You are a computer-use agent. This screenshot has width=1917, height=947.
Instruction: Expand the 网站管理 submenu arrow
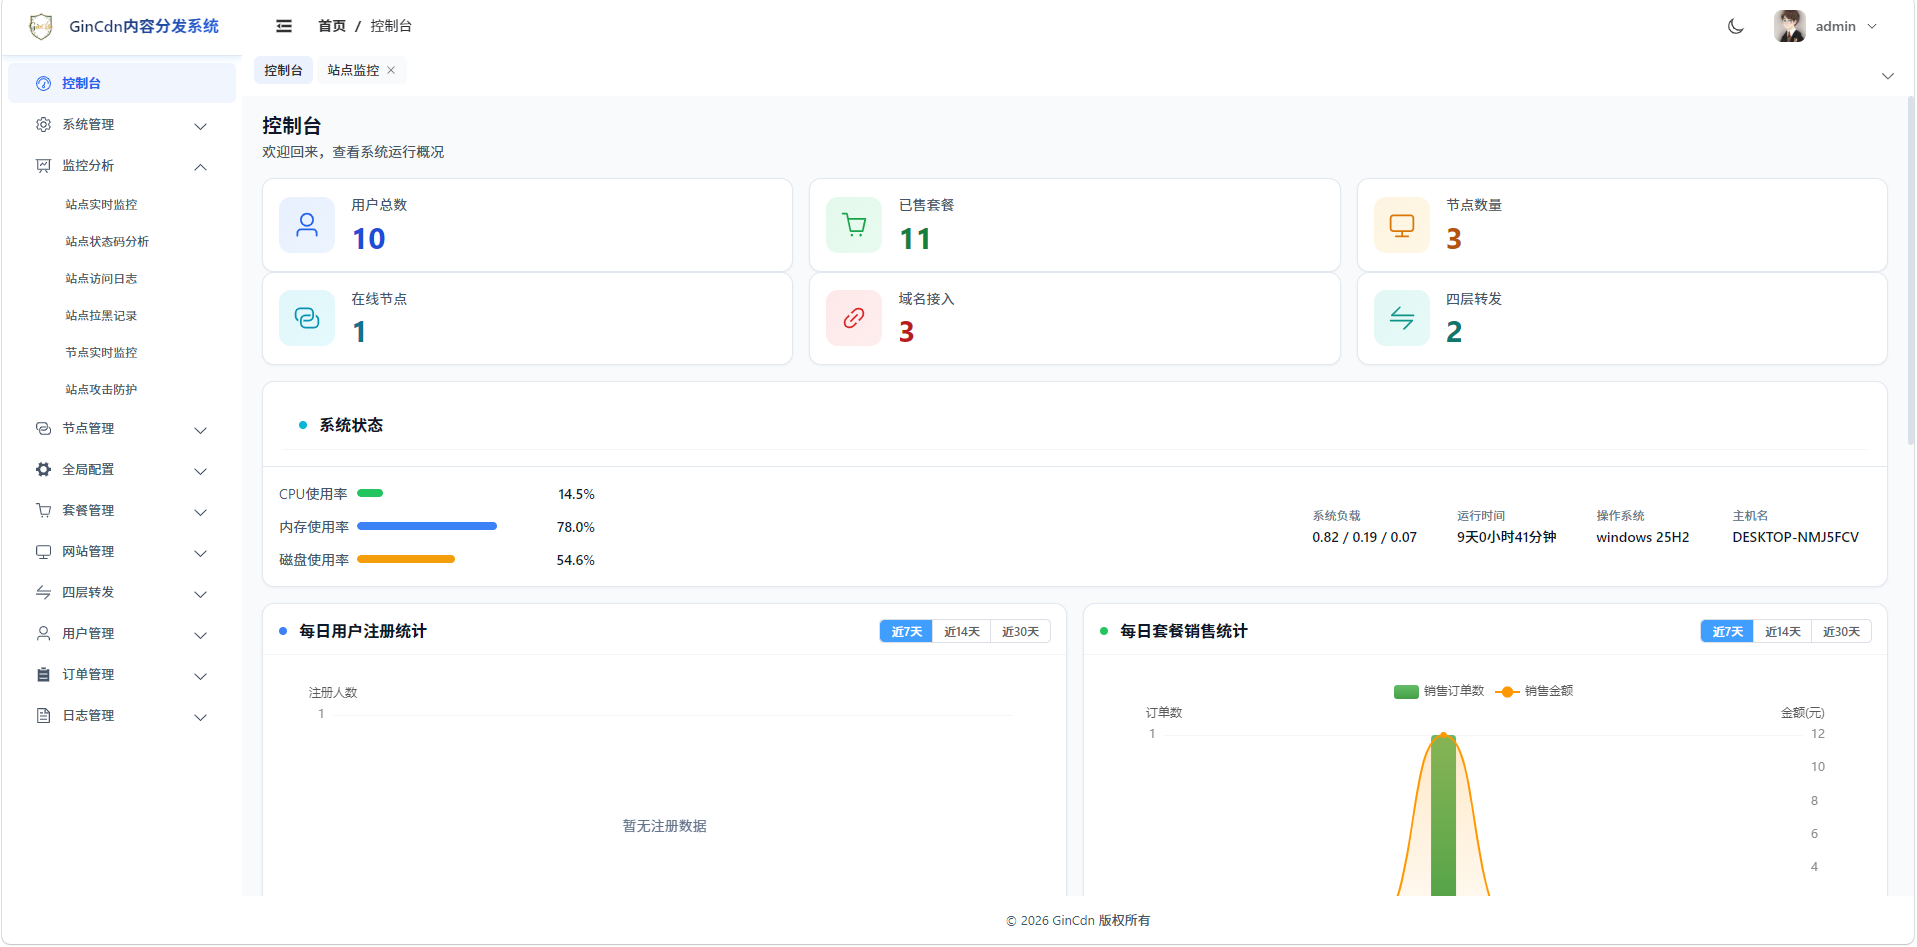(x=200, y=553)
